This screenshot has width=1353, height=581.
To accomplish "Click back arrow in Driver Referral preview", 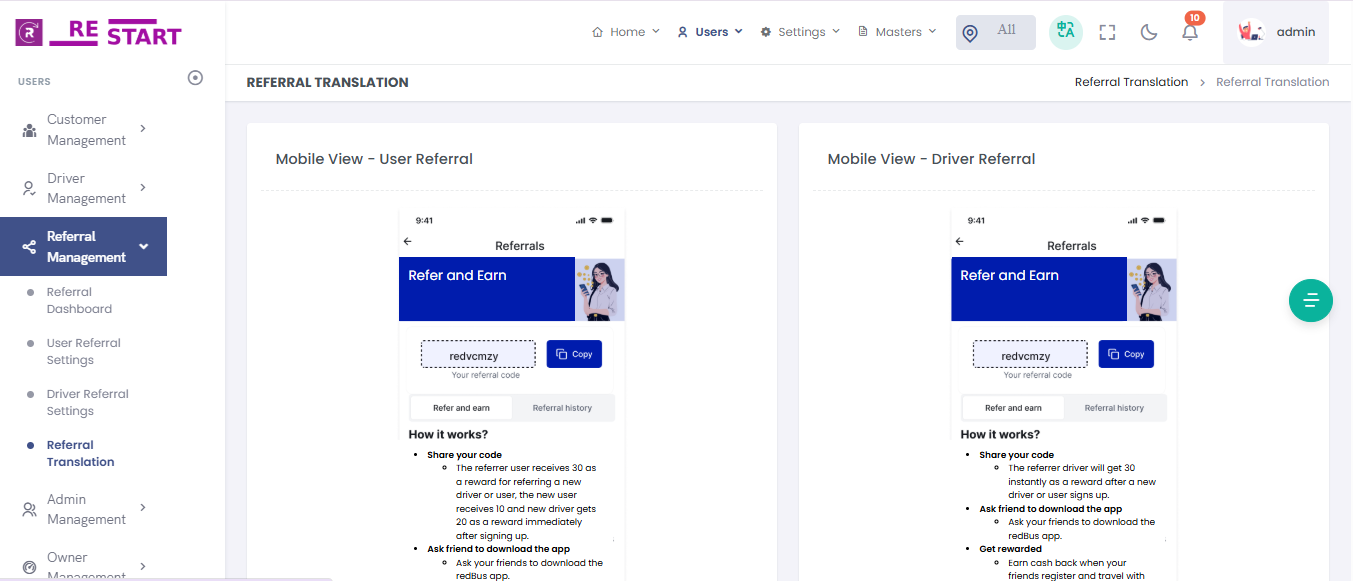I will [960, 242].
